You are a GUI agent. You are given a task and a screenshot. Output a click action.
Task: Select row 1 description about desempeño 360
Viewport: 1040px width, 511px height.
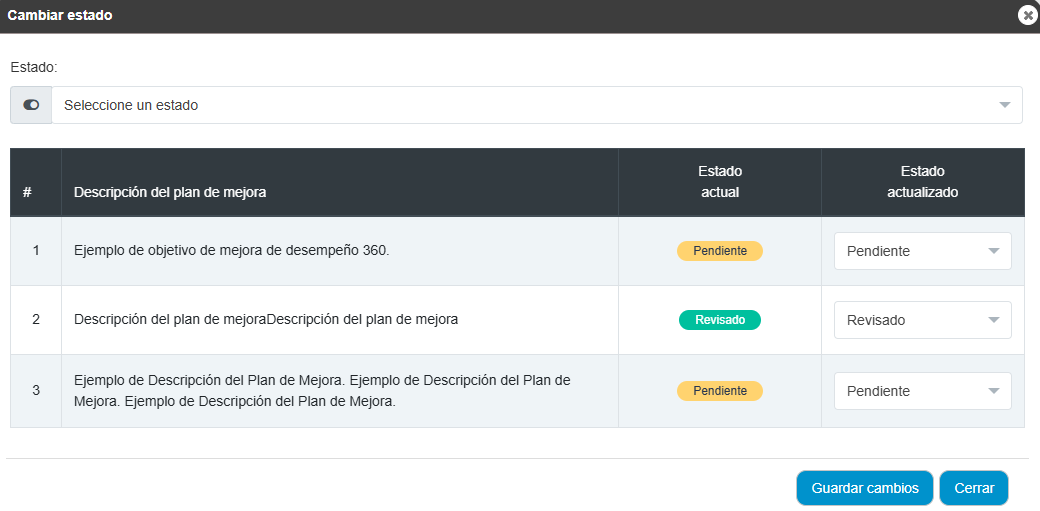pyautogui.click(x=232, y=251)
